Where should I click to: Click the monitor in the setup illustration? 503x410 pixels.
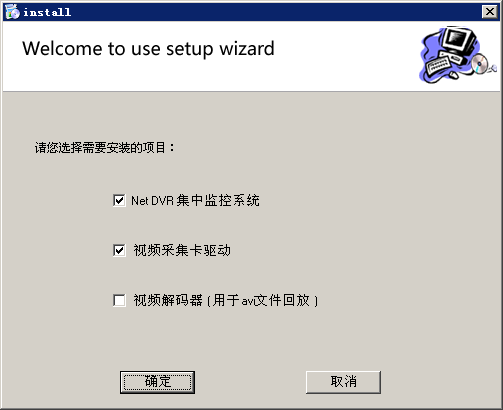tap(458, 42)
